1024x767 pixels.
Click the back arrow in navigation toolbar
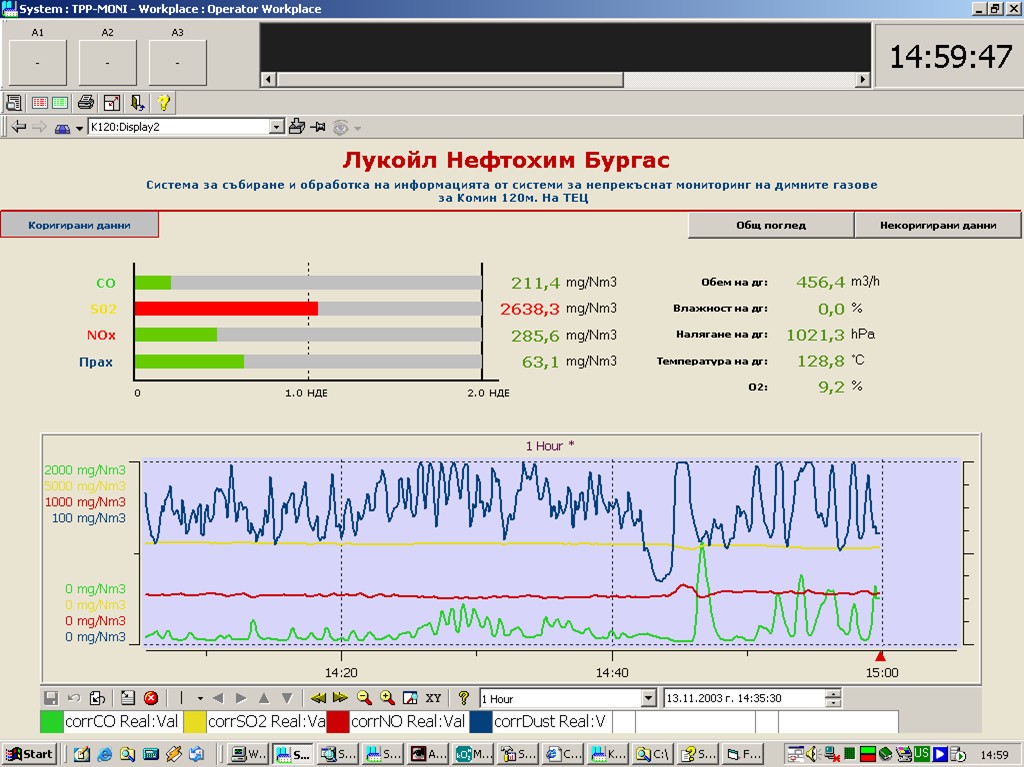19,127
